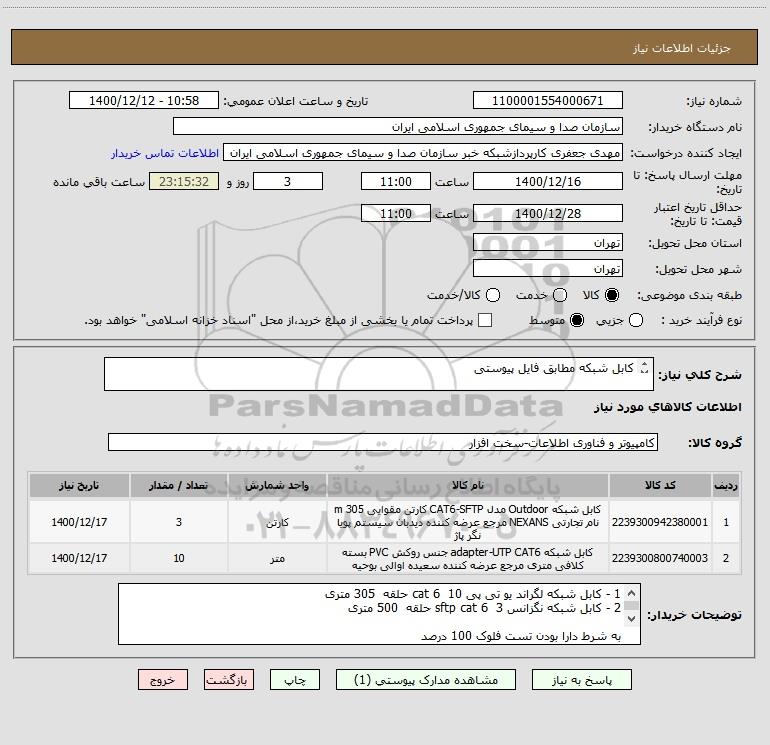This screenshot has height=745, width=770.
Task: Choose the جزیی purchase type radio
Action: (x=636, y=320)
